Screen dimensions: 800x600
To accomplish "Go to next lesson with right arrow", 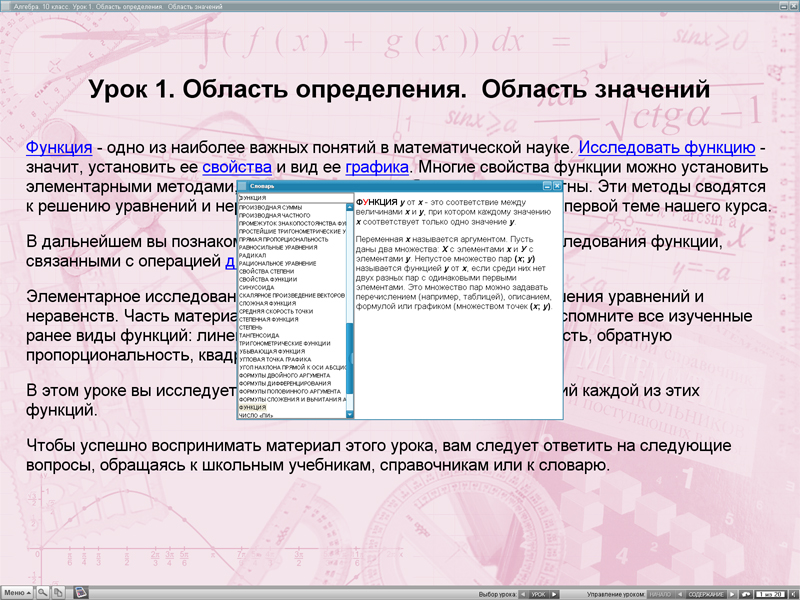I will pyautogui.click(x=553, y=590).
